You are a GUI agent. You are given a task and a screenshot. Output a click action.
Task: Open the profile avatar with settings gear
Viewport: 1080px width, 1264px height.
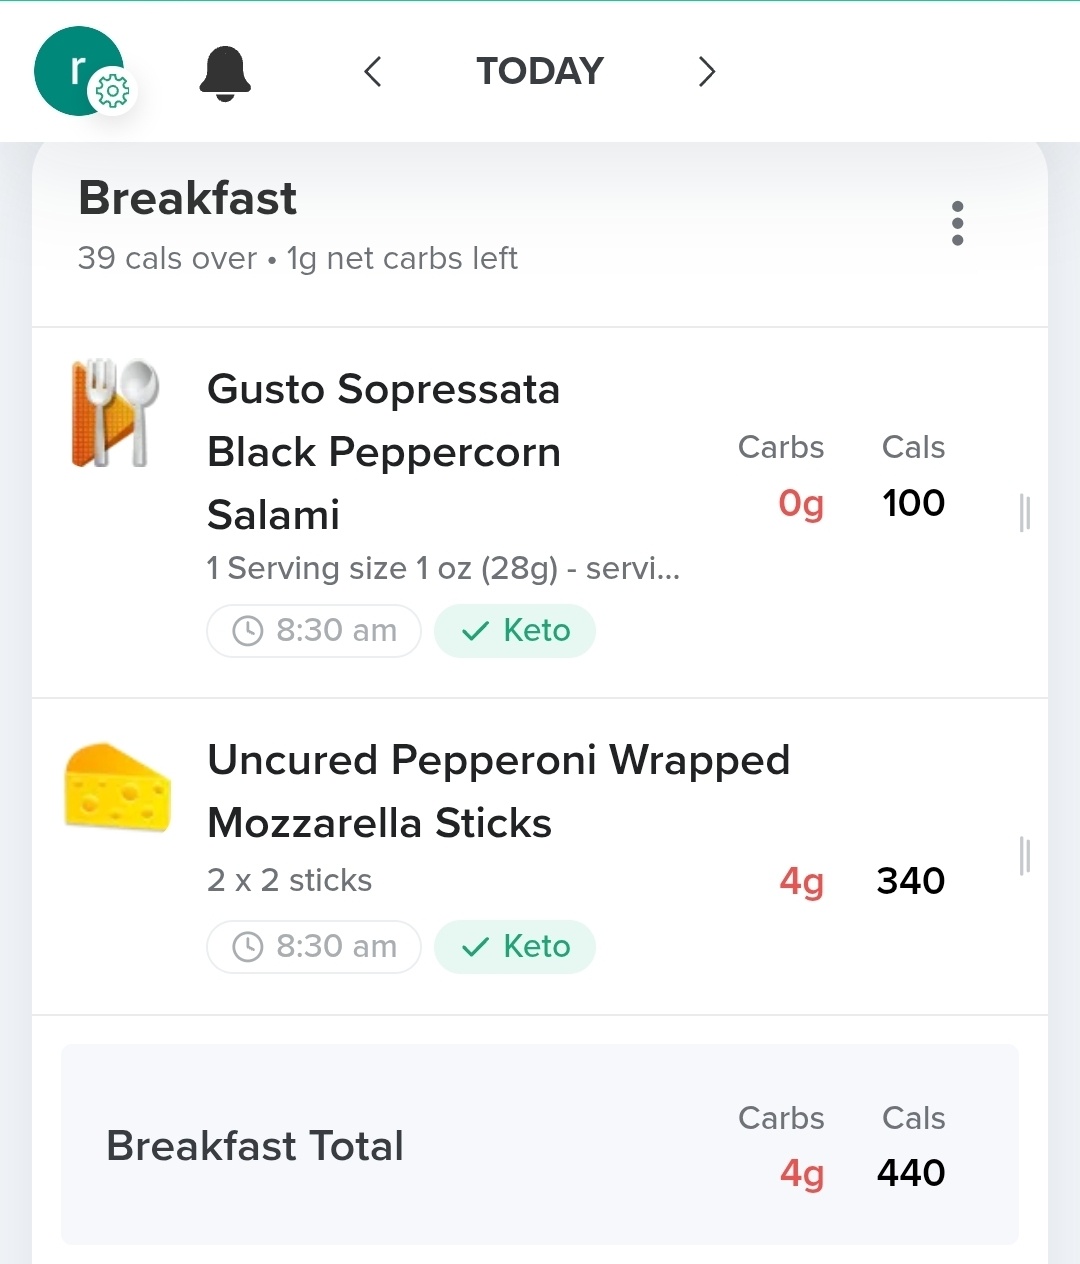[x=80, y=72]
